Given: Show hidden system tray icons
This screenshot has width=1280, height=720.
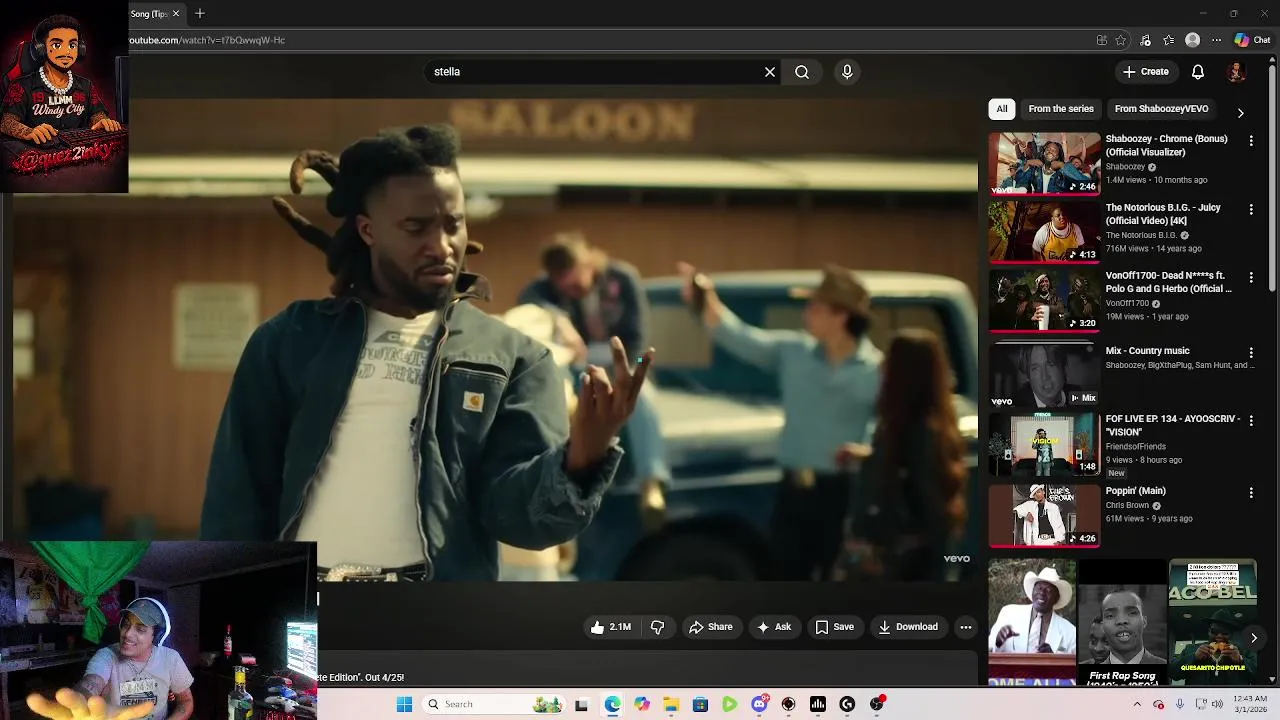Looking at the screenshot, I should (1137, 704).
